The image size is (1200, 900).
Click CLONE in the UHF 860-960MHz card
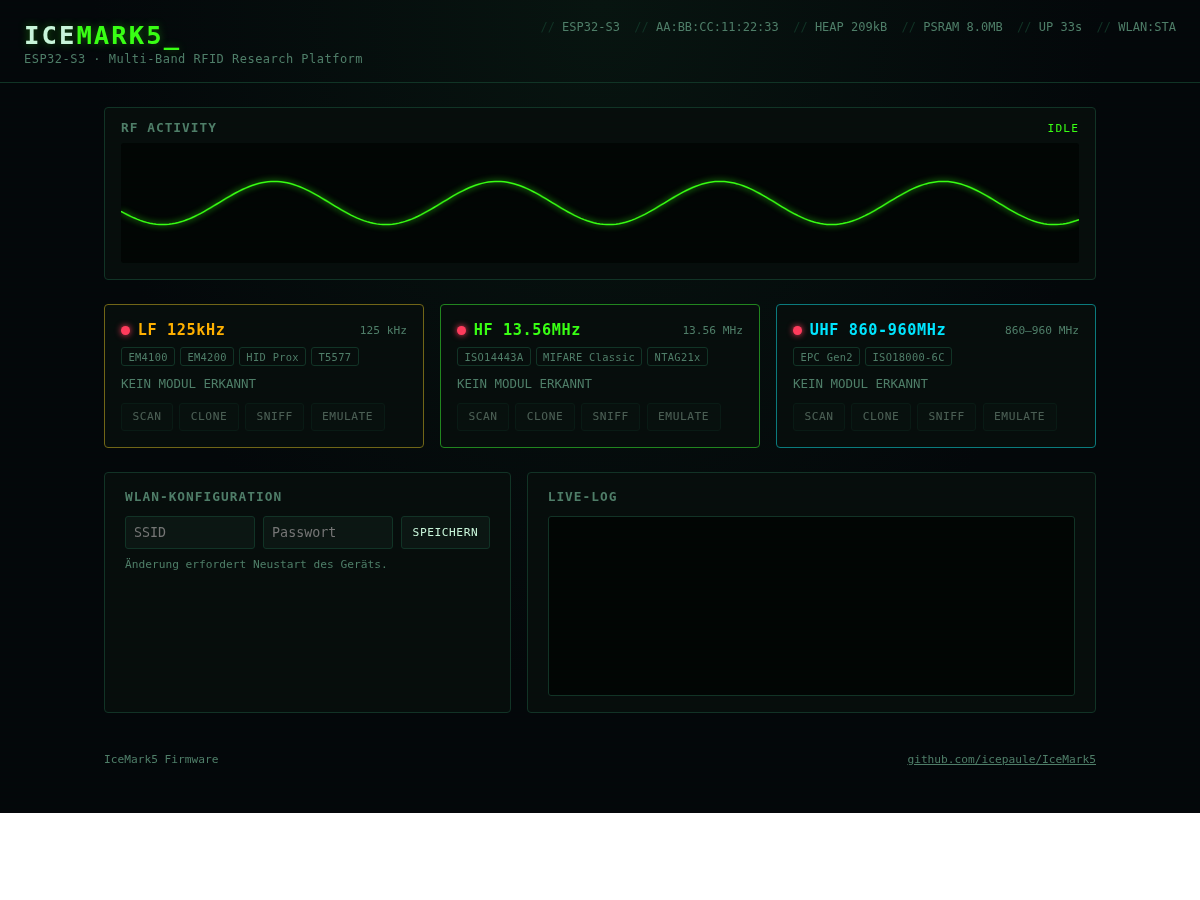pos(881,417)
